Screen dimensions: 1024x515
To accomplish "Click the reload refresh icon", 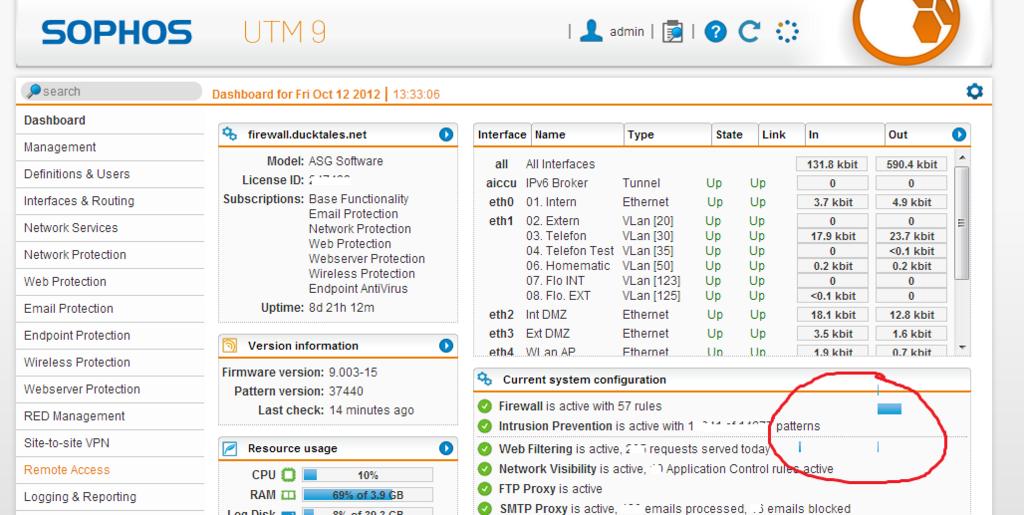I will [749, 31].
